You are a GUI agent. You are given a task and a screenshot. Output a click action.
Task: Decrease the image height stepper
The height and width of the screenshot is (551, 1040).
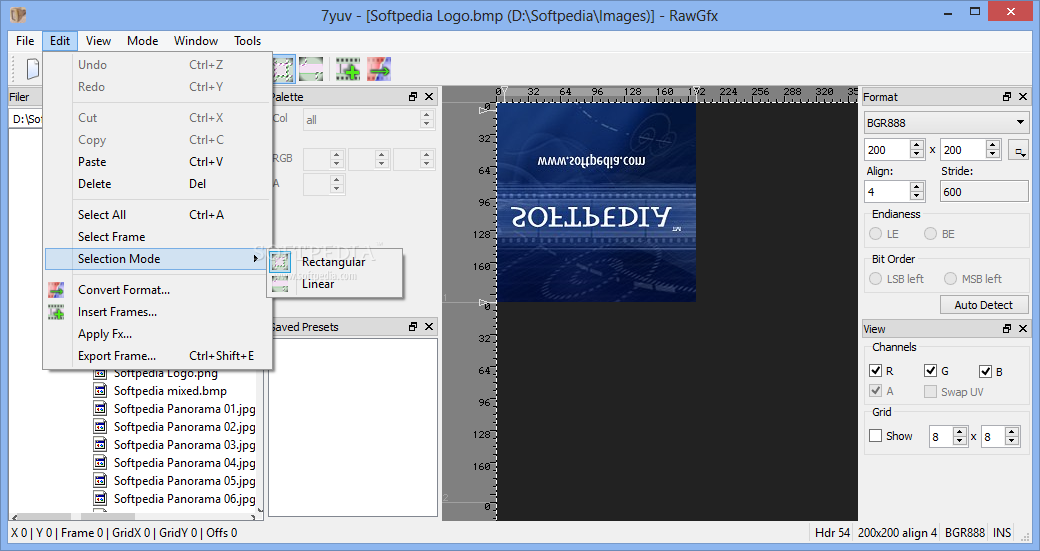click(x=992, y=154)
